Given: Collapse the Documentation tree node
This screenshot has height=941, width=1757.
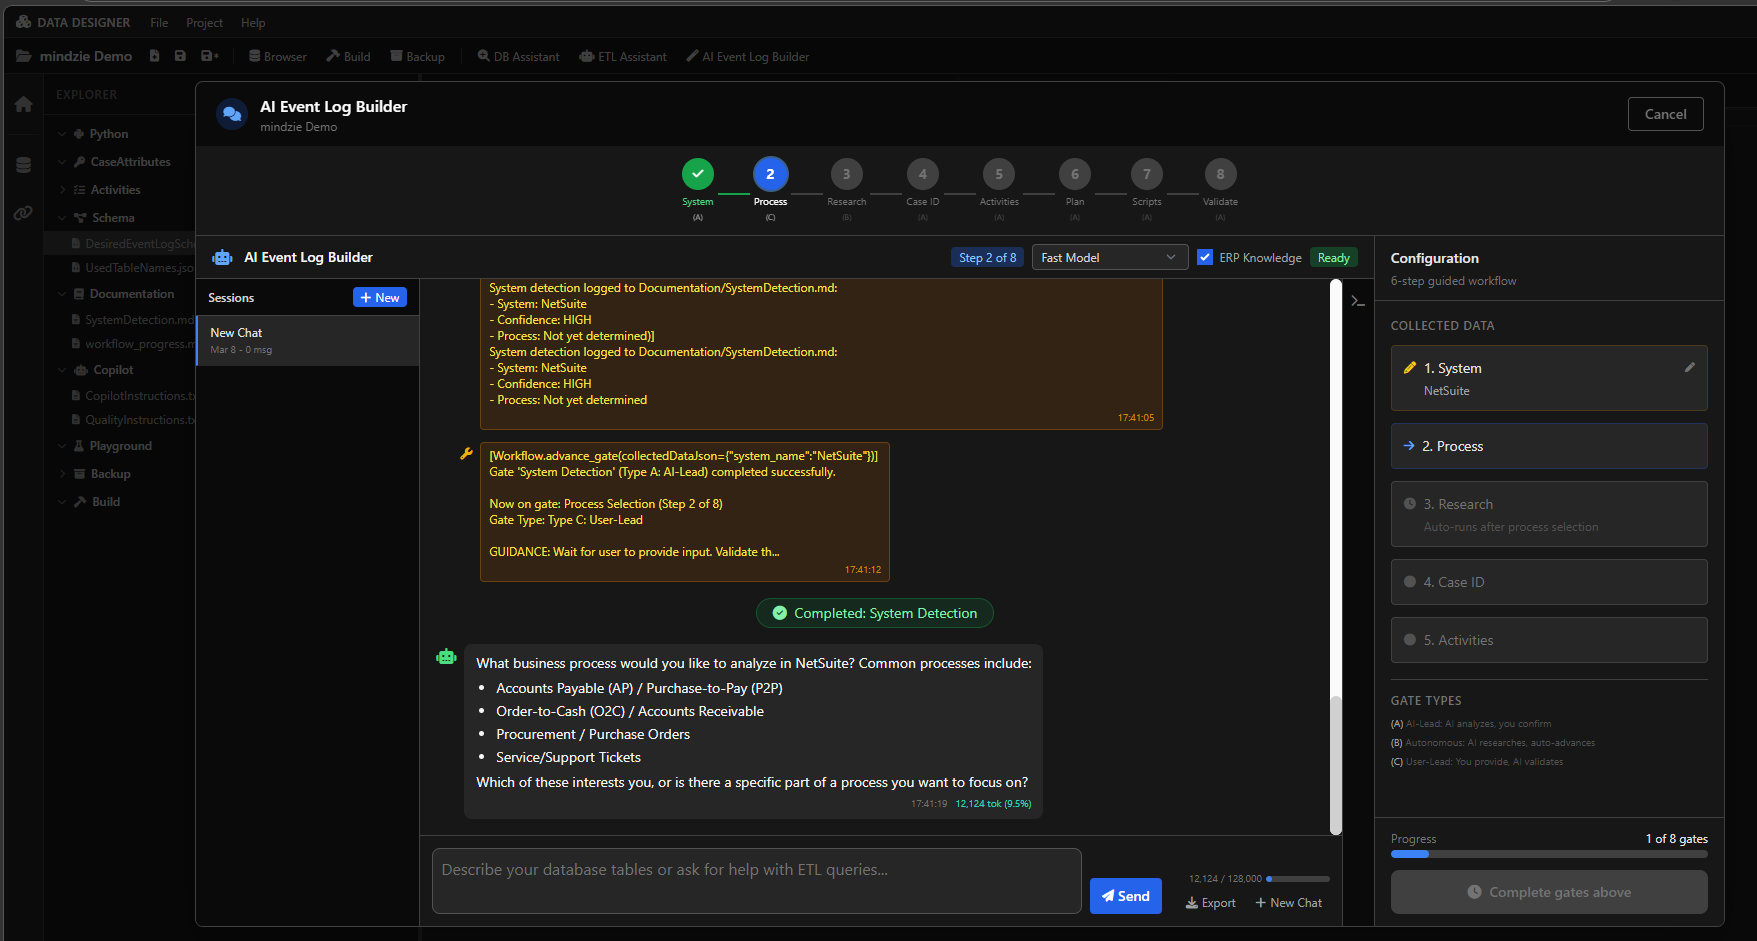Looking at the screenshot, I should [x=63, y=294].
